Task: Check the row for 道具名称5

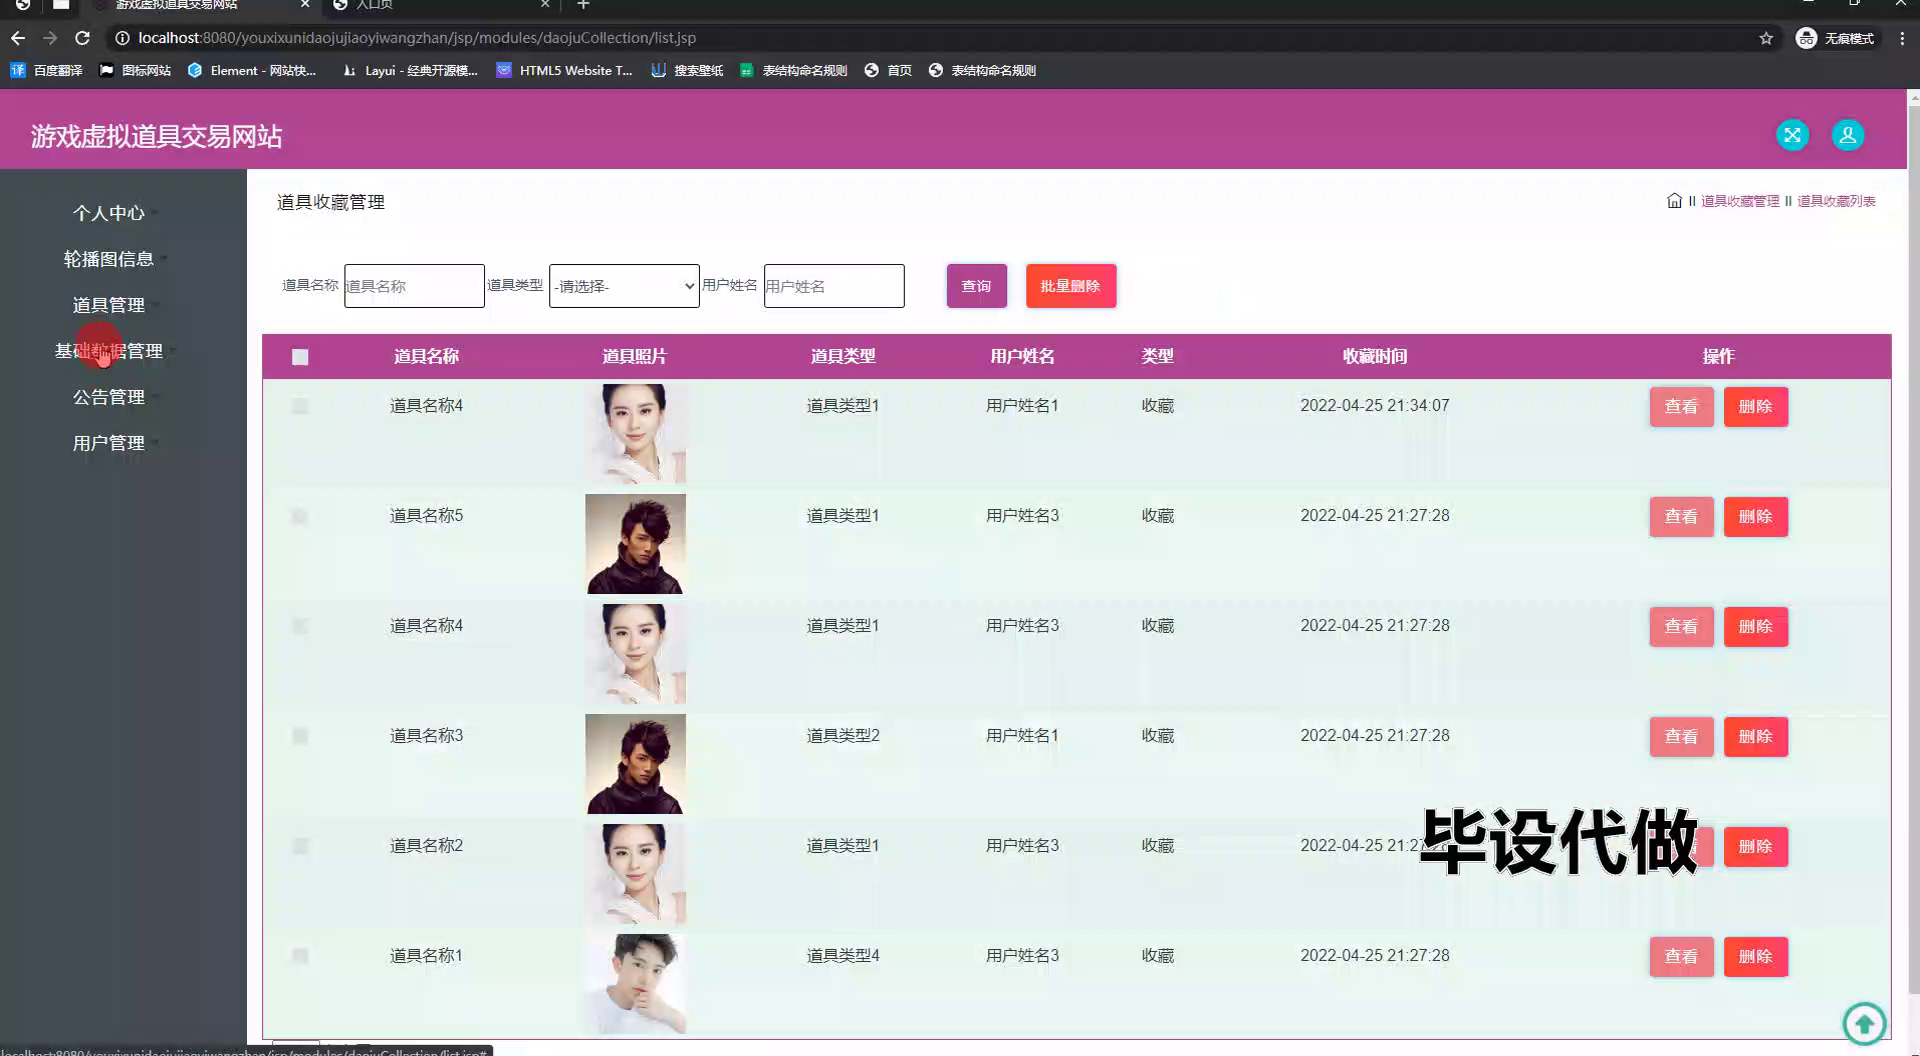Action: (x=300, y=517)
